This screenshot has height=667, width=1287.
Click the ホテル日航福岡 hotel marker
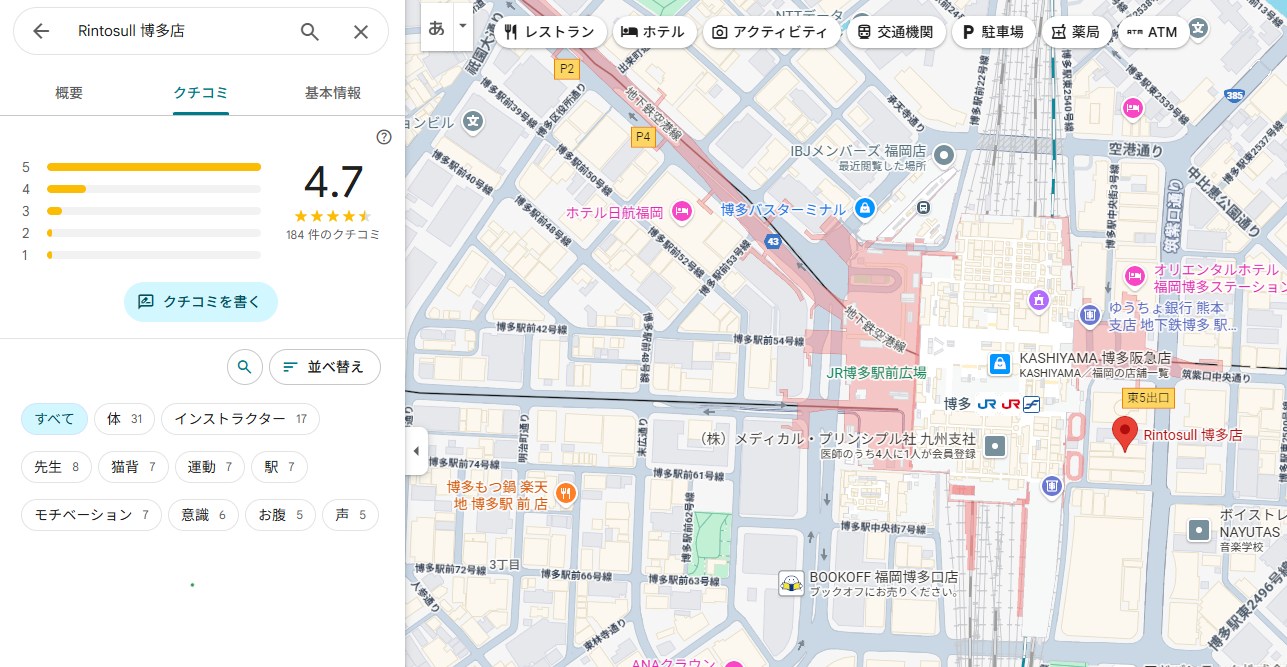pos(682,211)
